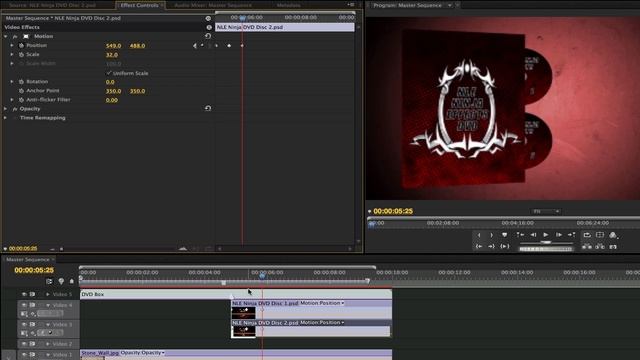Expand the Position property

click(x=12, y=46)
